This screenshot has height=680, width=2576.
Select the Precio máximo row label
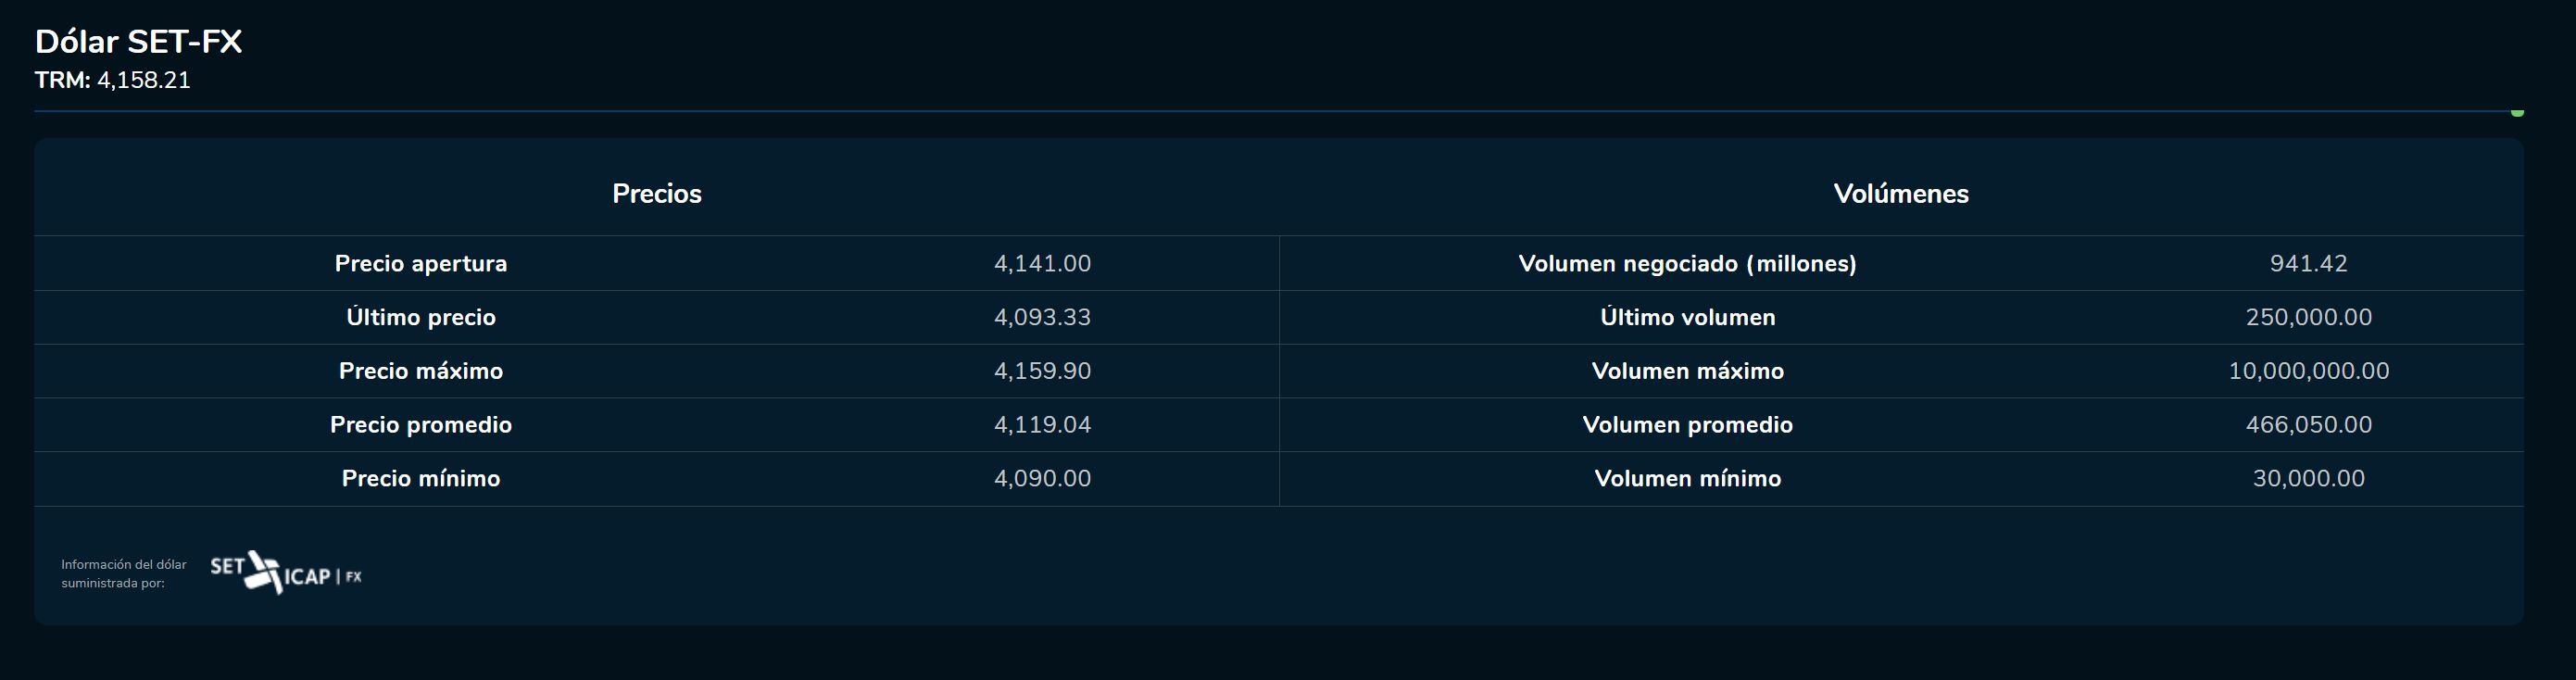(421, 371)
